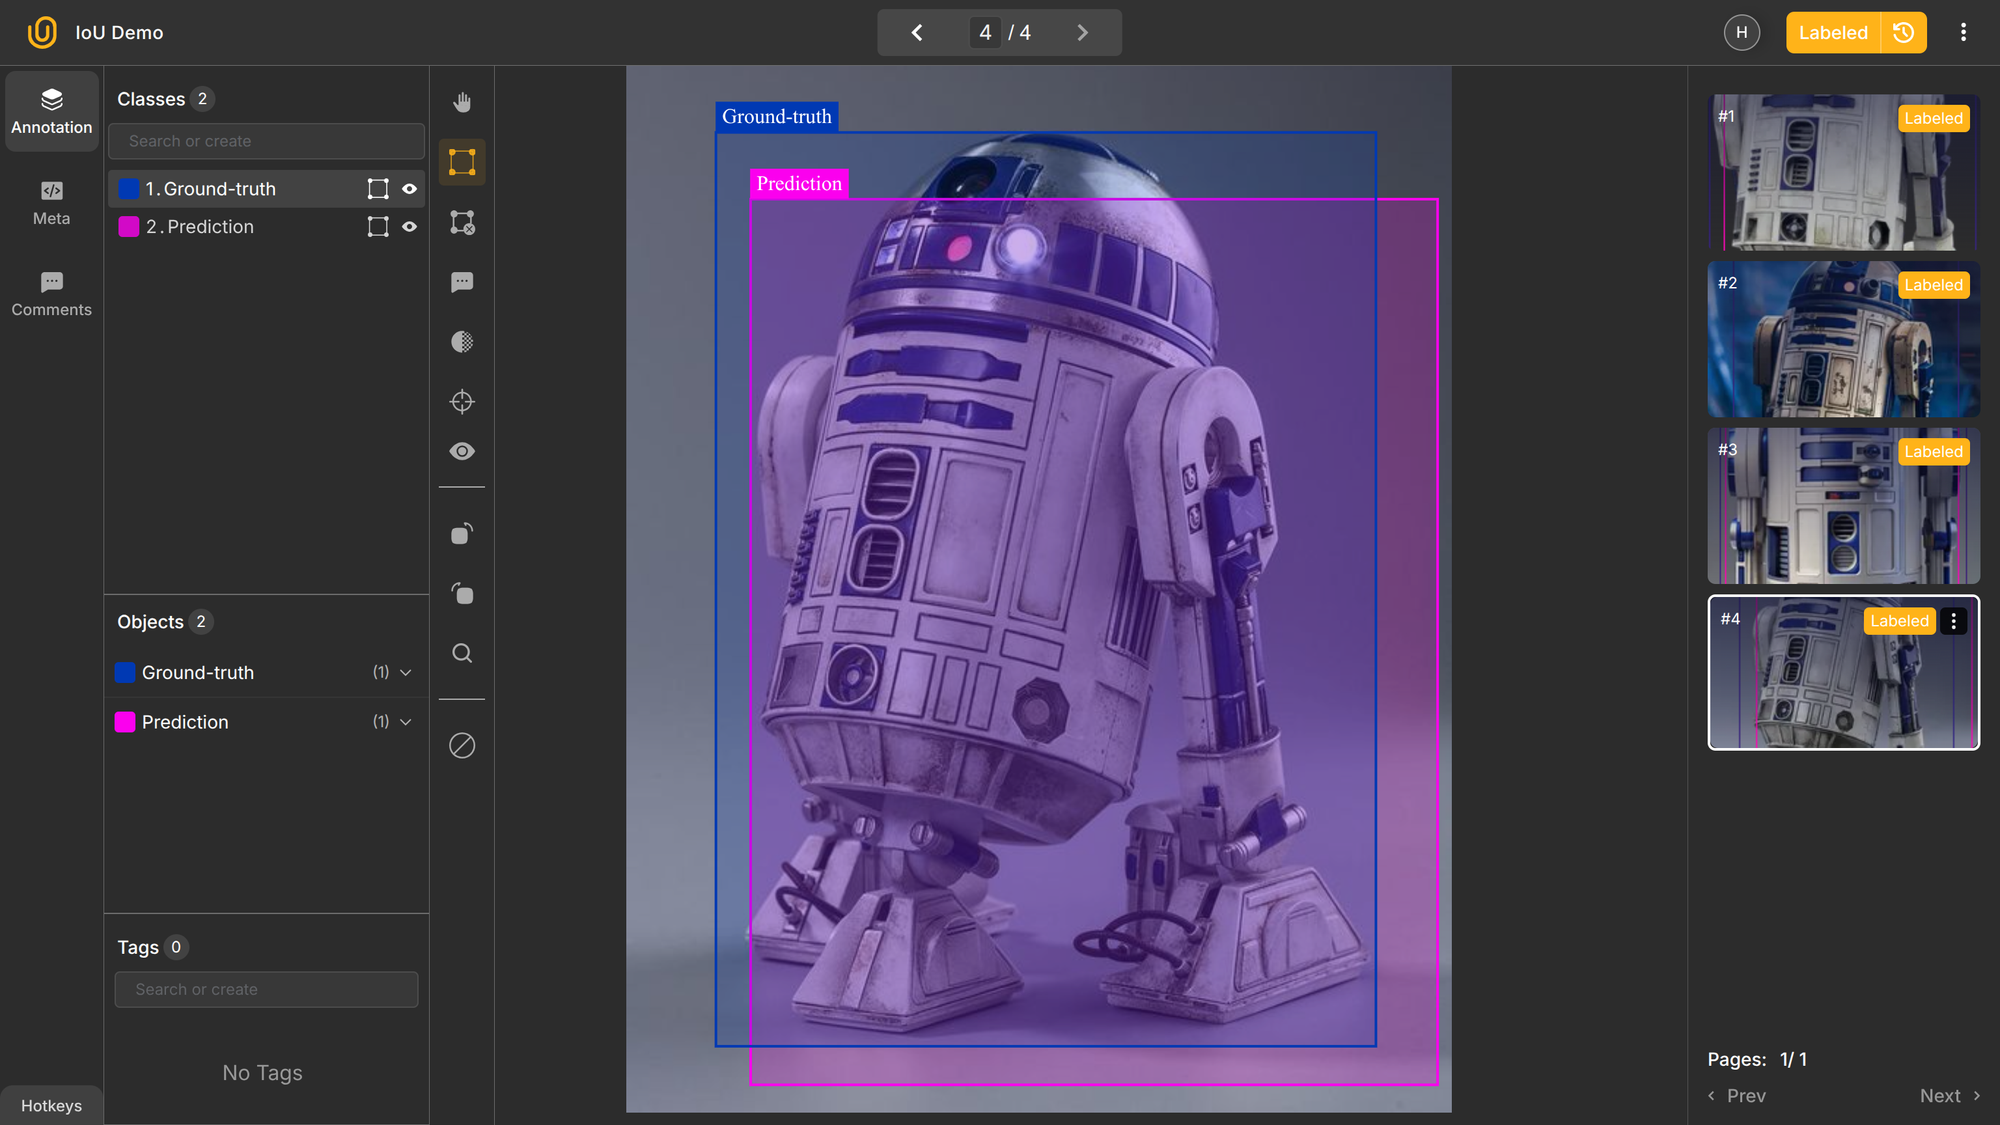This screenshot has height=1125, width=2000.
Task: Toggle the toolbar eye visibility icon
Action: pyautogui.click(x=461, y=452)
